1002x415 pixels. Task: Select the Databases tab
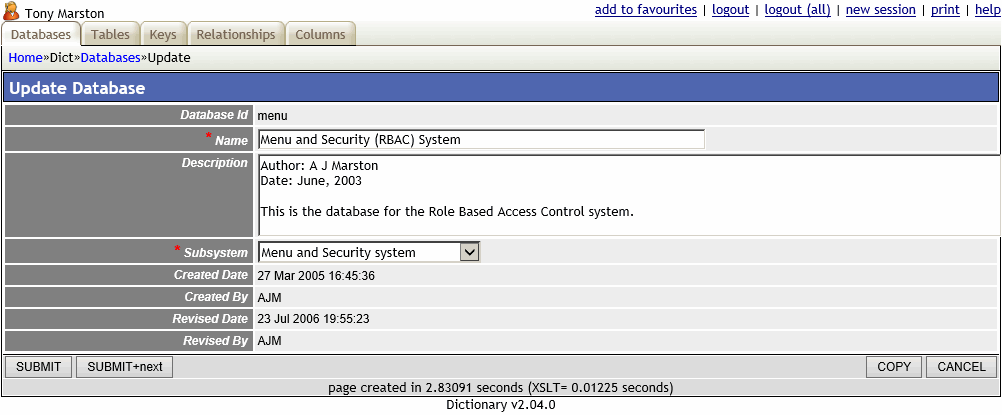[41, 34]
